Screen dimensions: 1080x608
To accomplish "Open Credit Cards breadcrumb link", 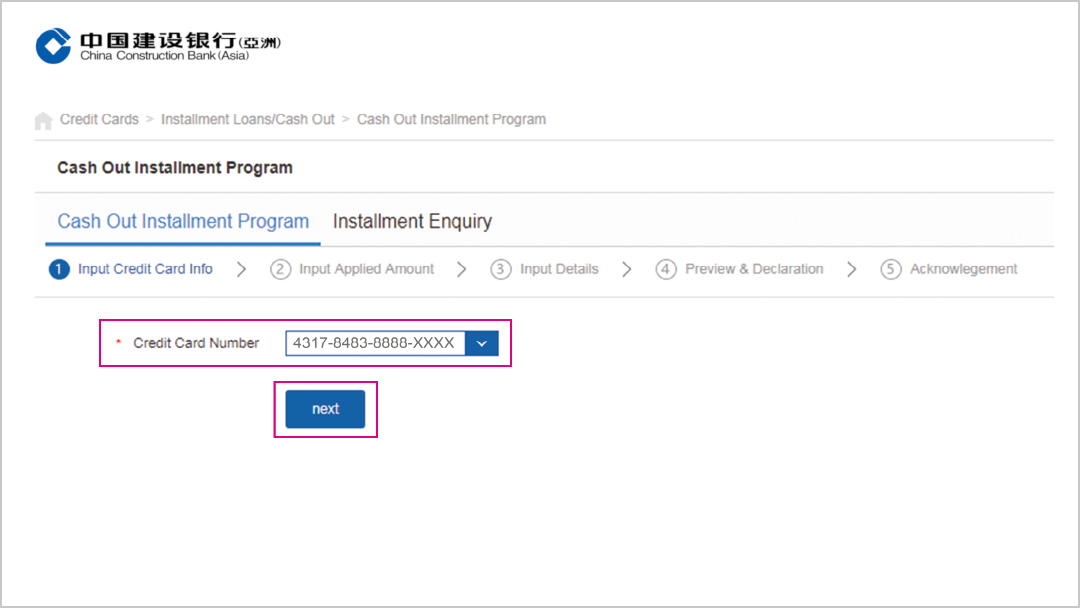I will (x=99, y=119).
